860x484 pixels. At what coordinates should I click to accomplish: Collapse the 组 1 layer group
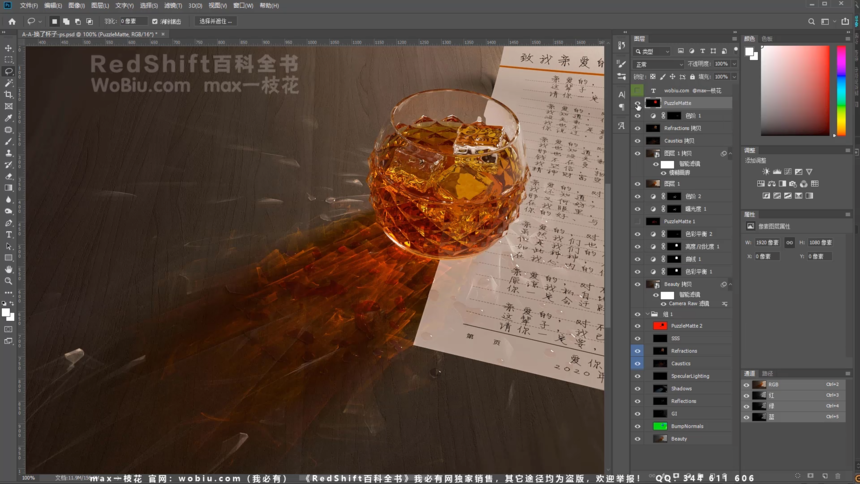click(x=648, y=314)
